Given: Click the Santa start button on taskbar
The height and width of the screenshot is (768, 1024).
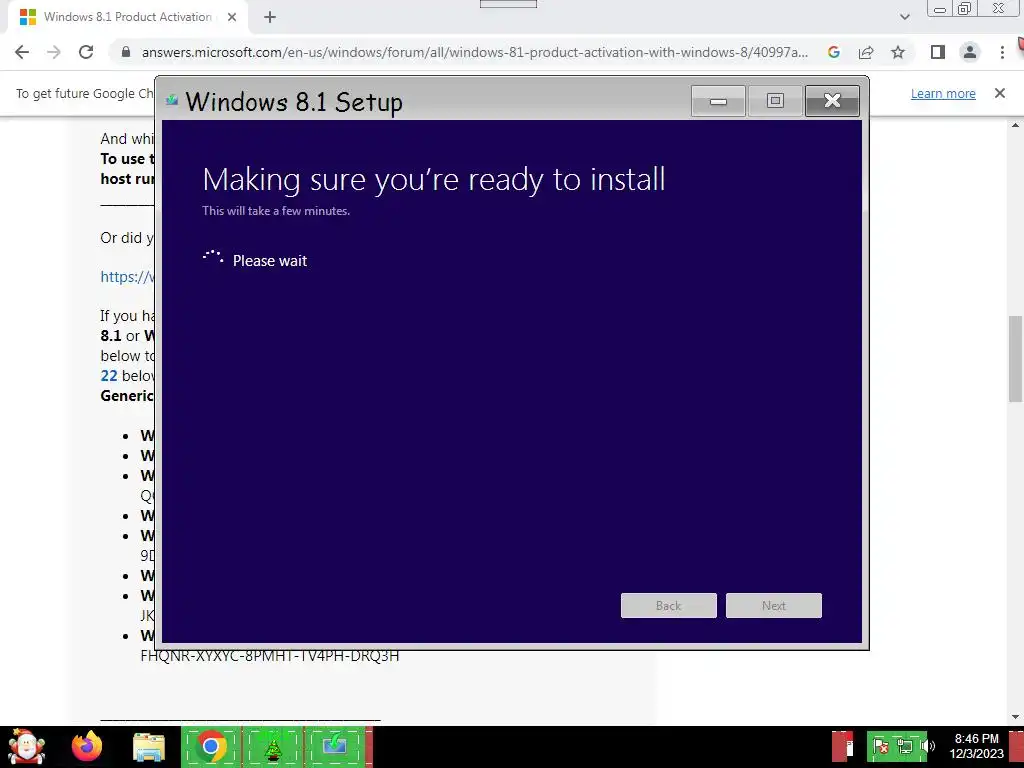Looking at the screenshot, I should 26,747.
